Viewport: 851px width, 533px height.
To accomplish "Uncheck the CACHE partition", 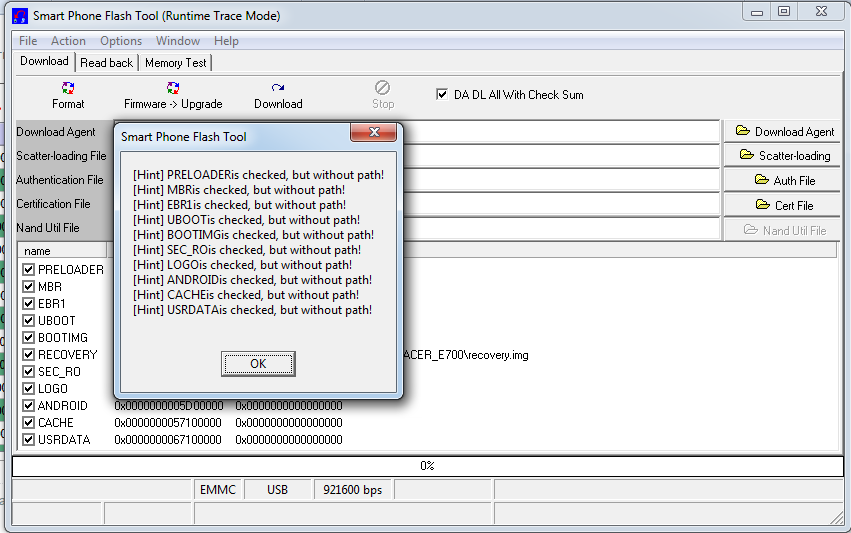I will [x=29, y=422].
